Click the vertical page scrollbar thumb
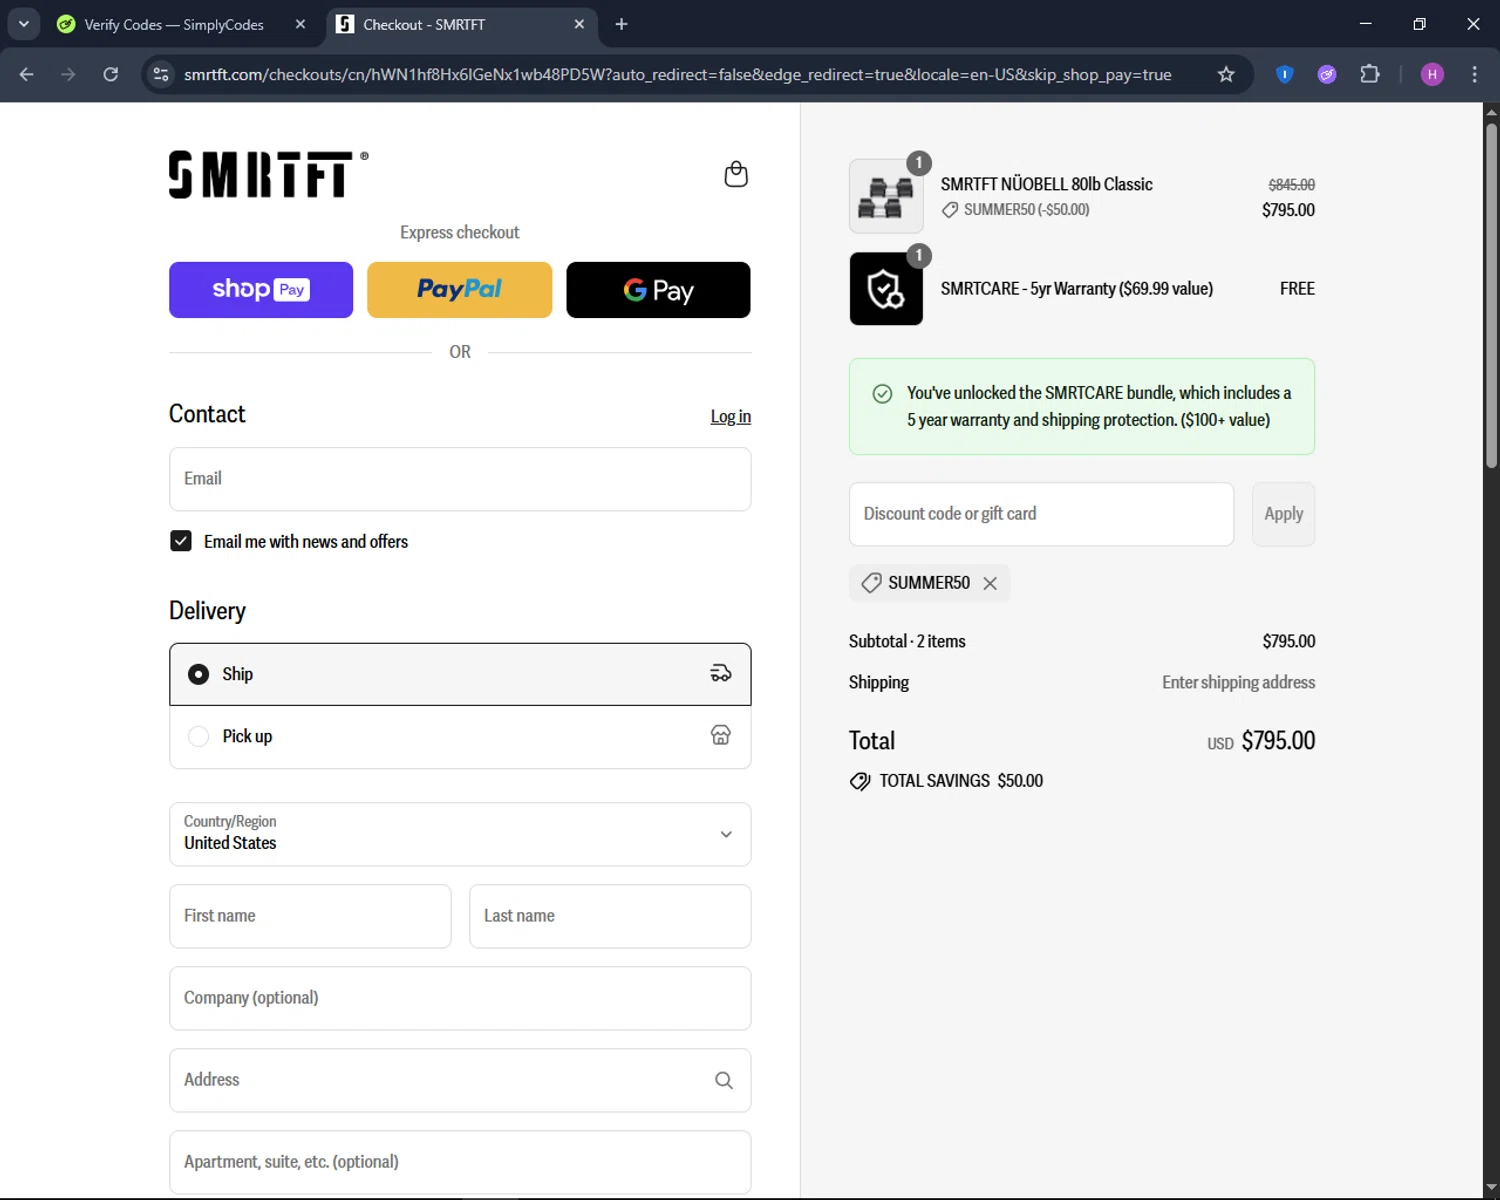1500x1200 pixels. click(1491, 295)
